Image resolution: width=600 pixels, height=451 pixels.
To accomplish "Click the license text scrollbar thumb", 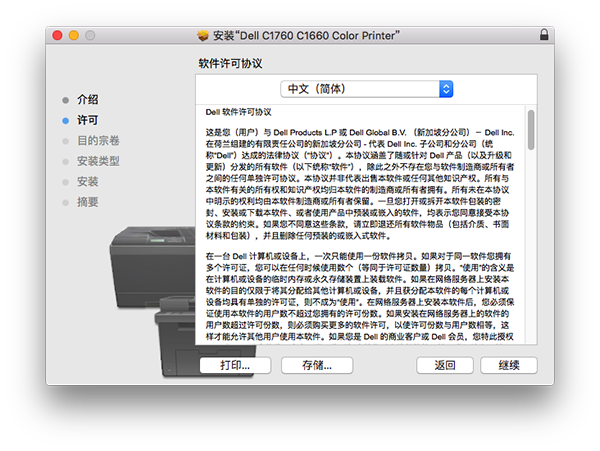I will (531, 130).
